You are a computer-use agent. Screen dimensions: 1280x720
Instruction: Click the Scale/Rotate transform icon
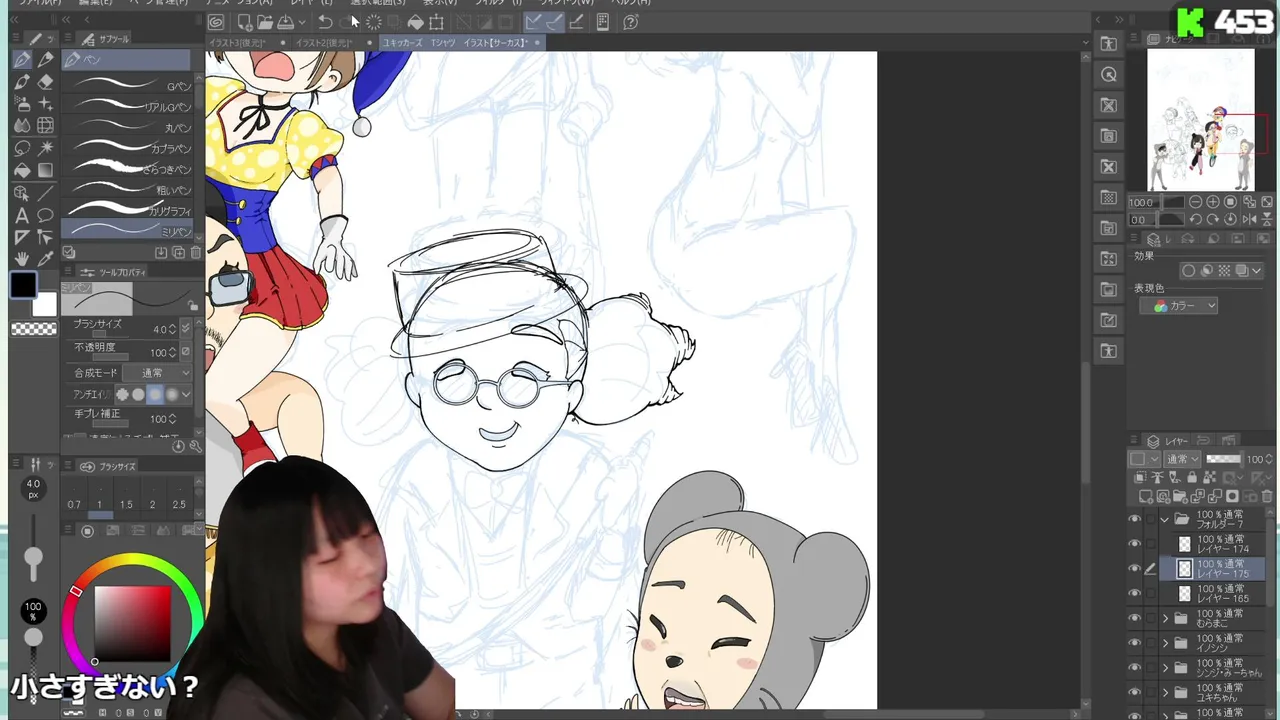[437, 22]
